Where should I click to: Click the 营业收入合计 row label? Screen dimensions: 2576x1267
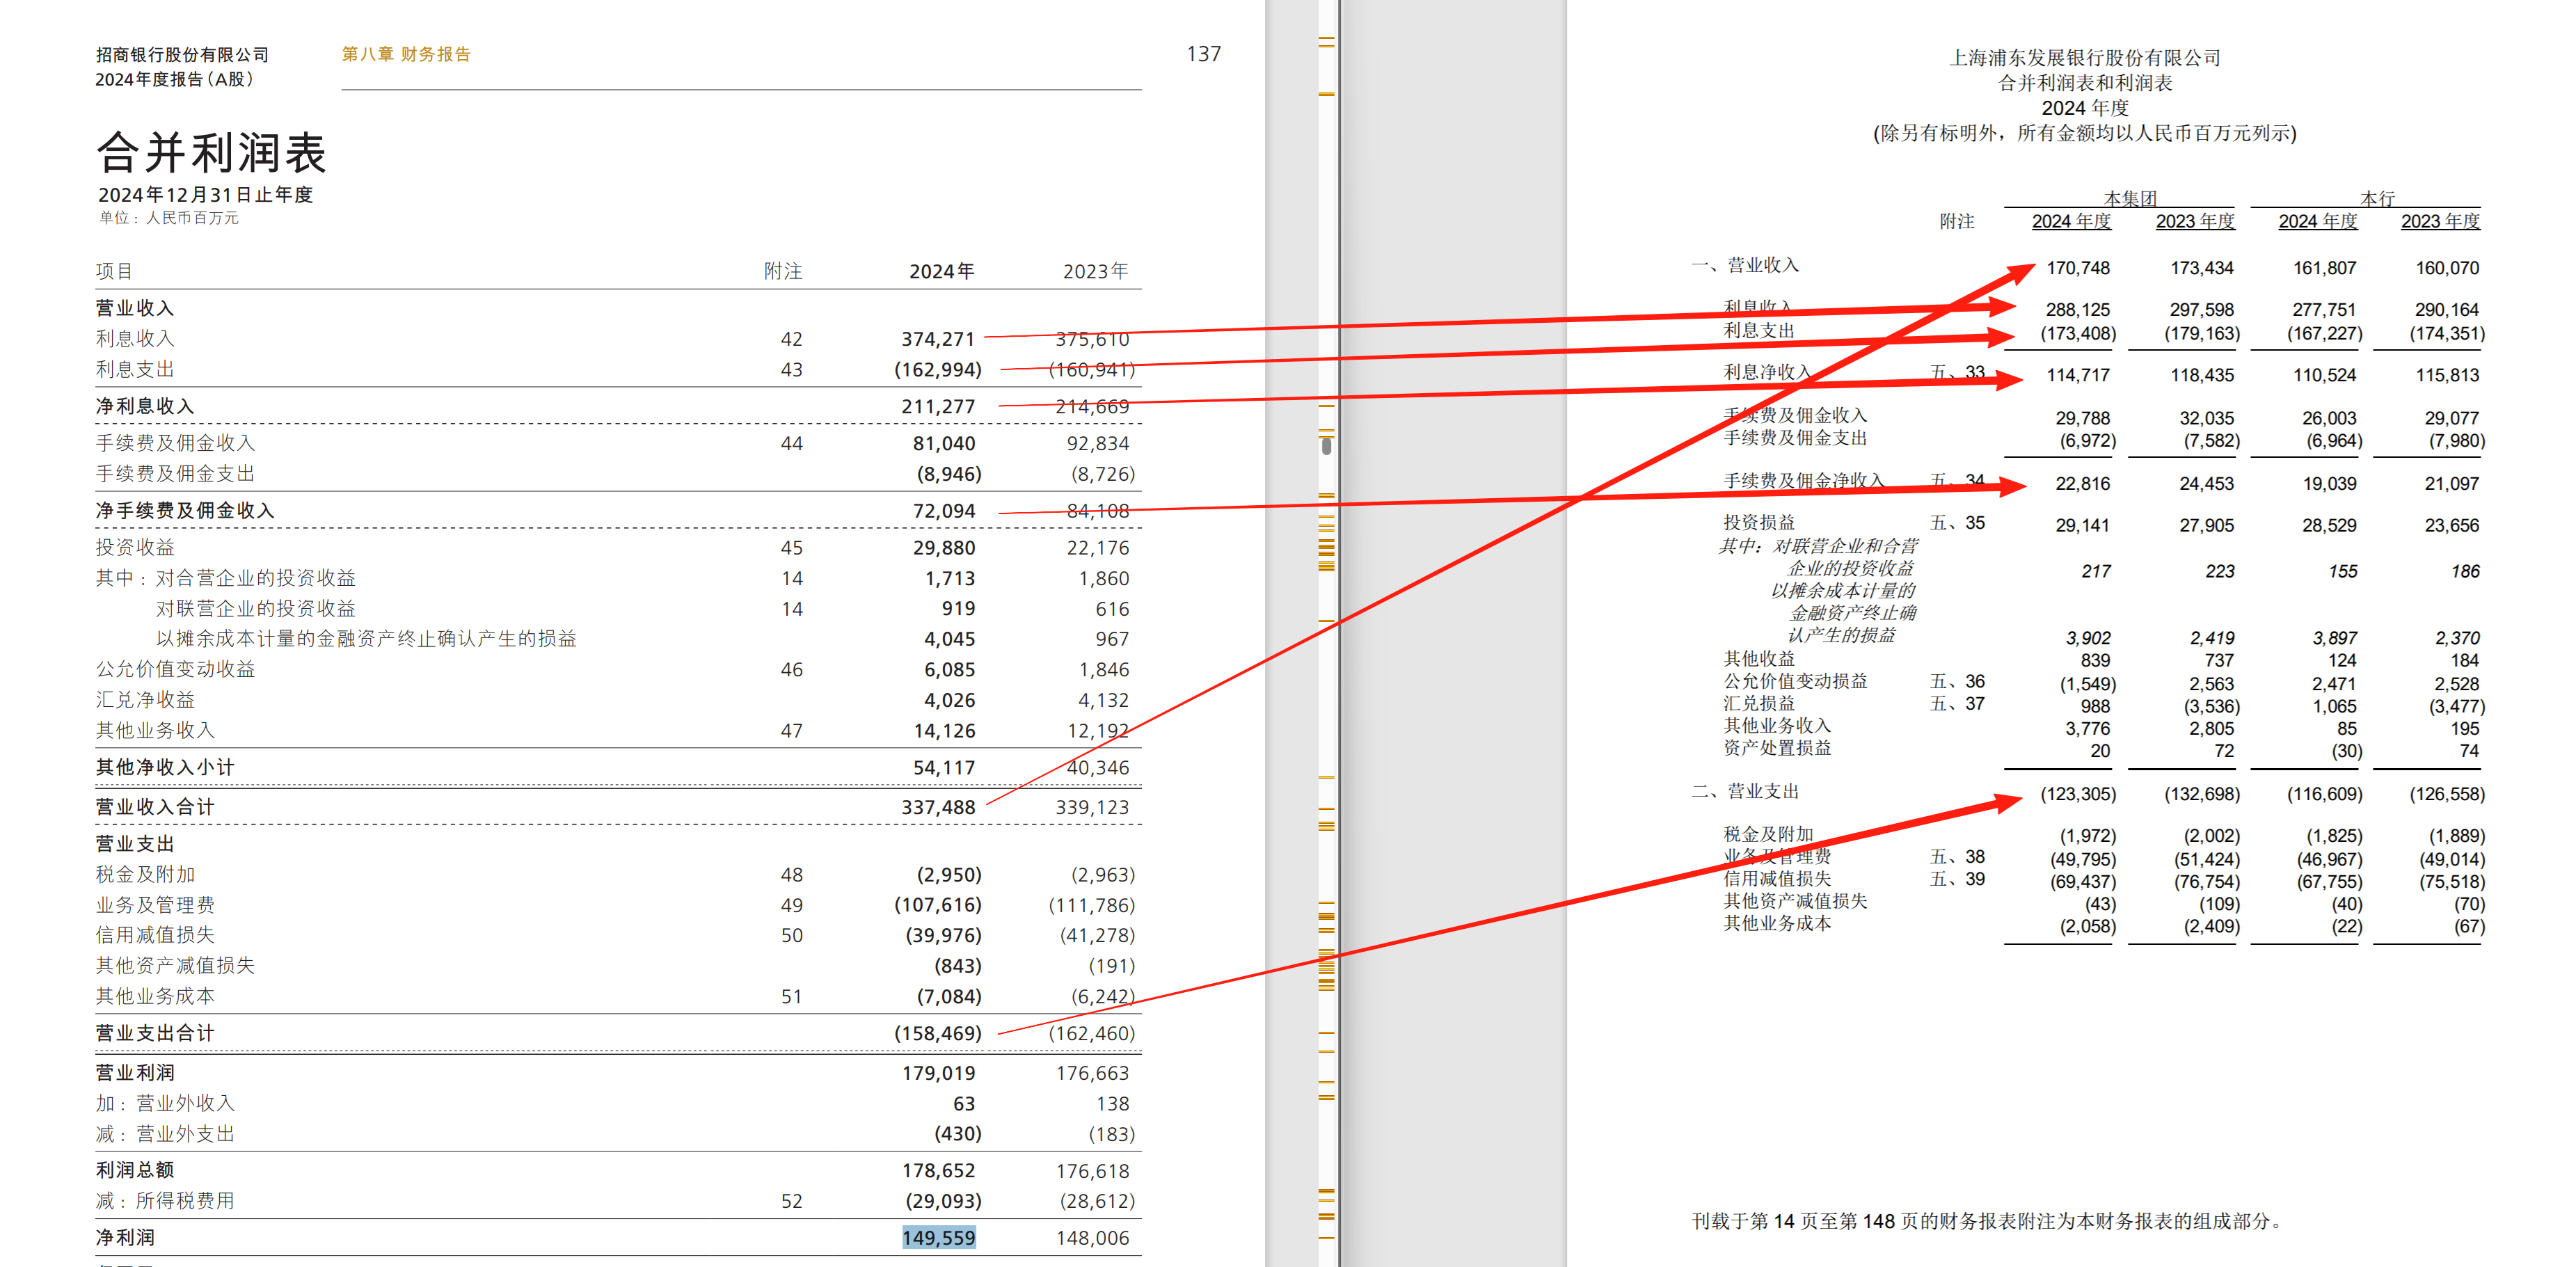[155, 807]
